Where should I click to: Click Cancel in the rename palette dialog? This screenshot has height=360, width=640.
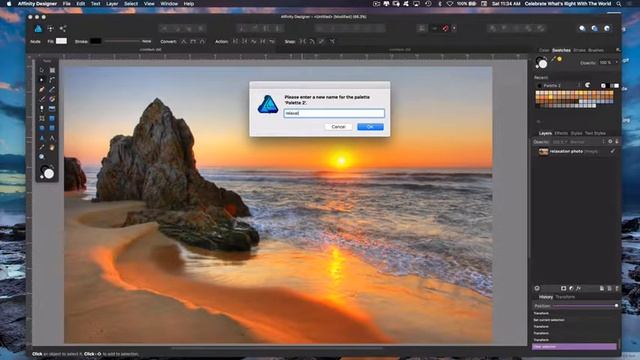click(338, 127)
